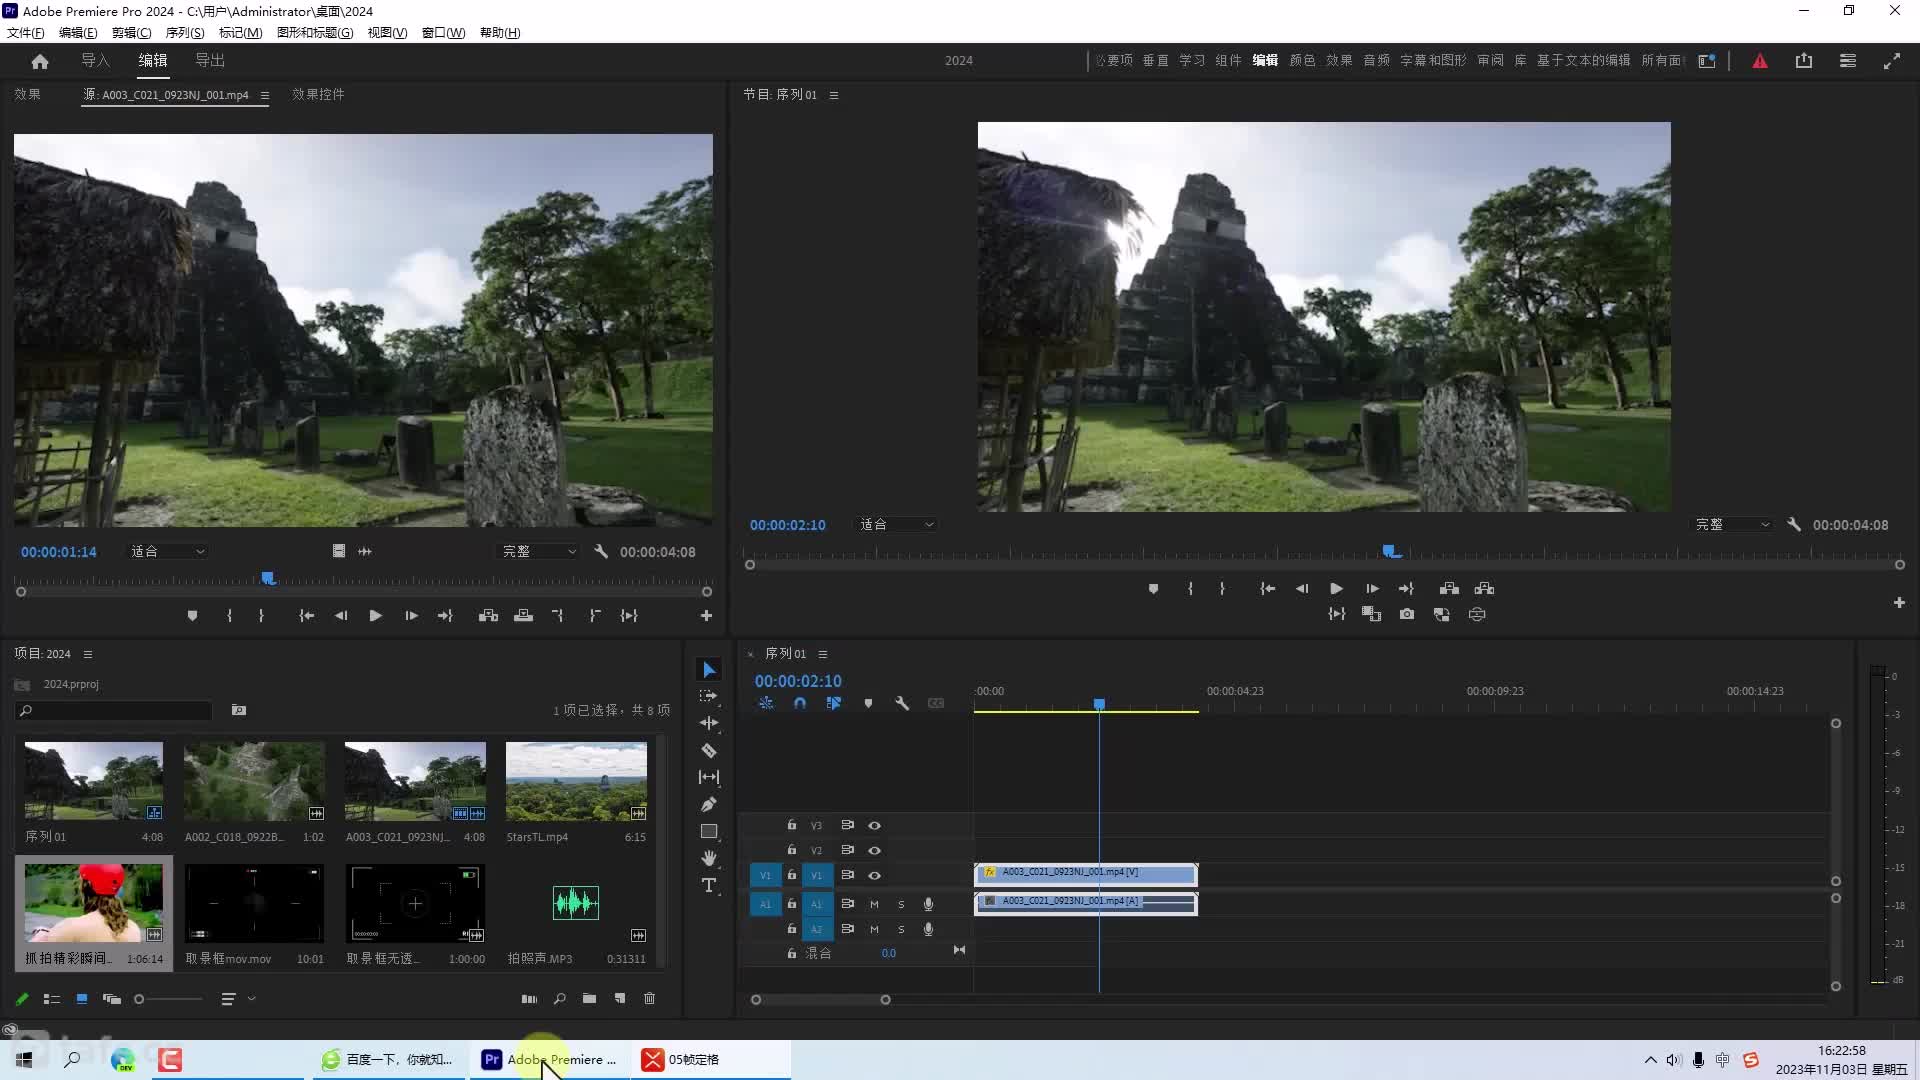
Task: Toggle V2 track output eye
Action: tap(874, 850)
